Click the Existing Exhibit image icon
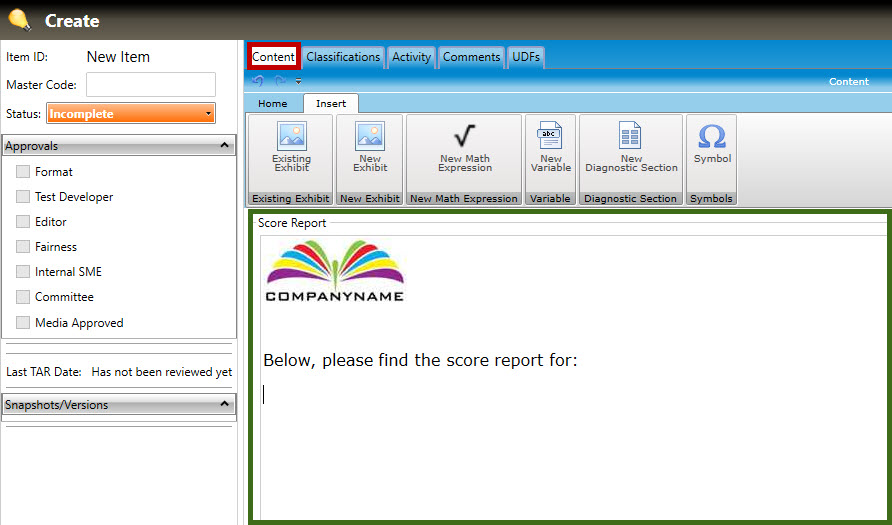The height and width of the screenshot is (525, 892). click(291, 137)
